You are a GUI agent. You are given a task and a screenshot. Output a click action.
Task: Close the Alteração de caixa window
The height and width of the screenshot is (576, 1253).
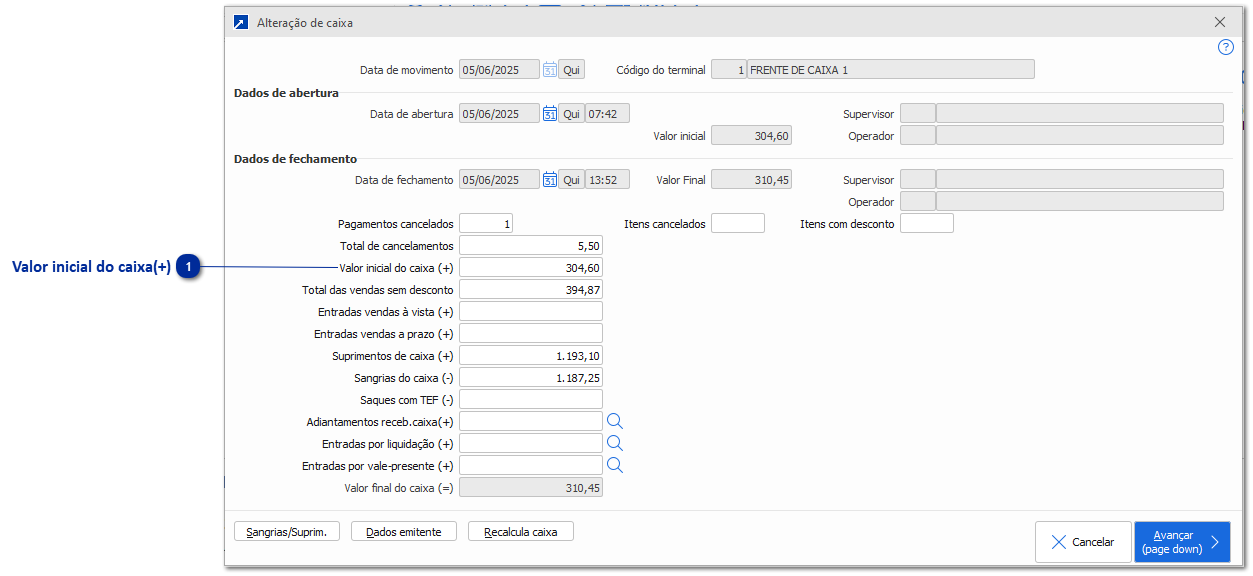click(1220, 22)
